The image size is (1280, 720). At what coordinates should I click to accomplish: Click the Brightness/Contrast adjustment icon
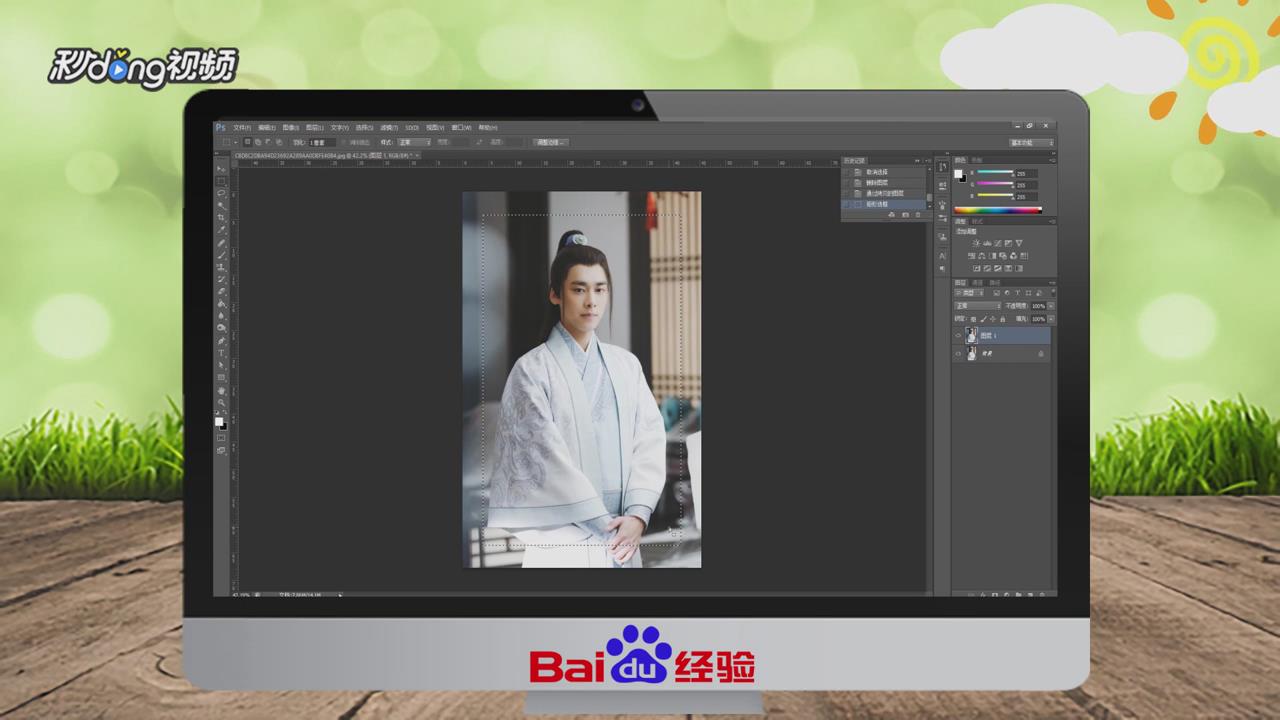pos(976,243)
